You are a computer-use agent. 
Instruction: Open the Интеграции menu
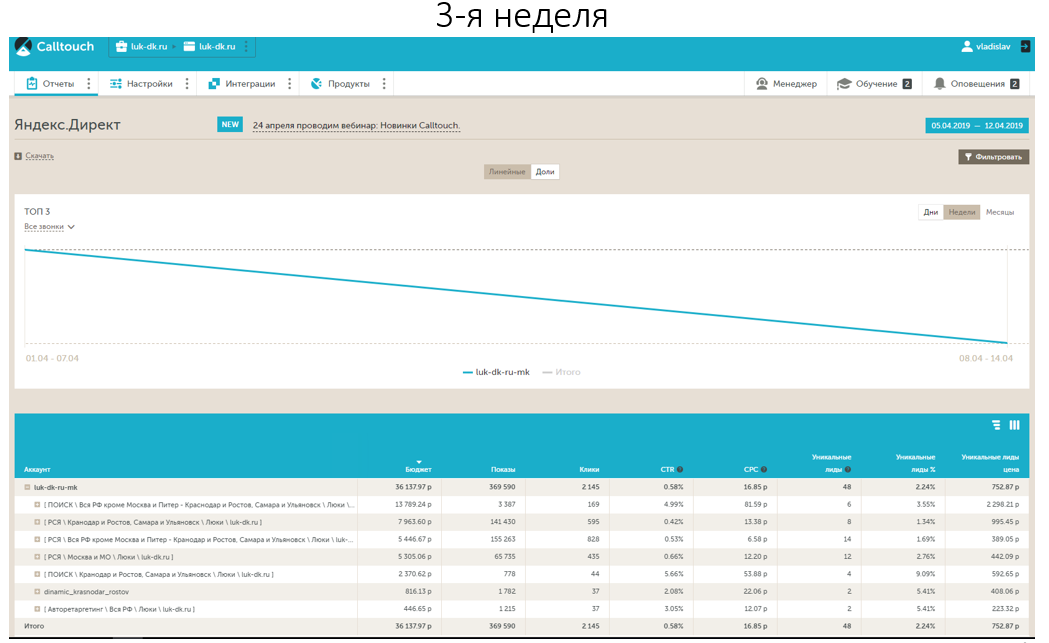[242, 84]
